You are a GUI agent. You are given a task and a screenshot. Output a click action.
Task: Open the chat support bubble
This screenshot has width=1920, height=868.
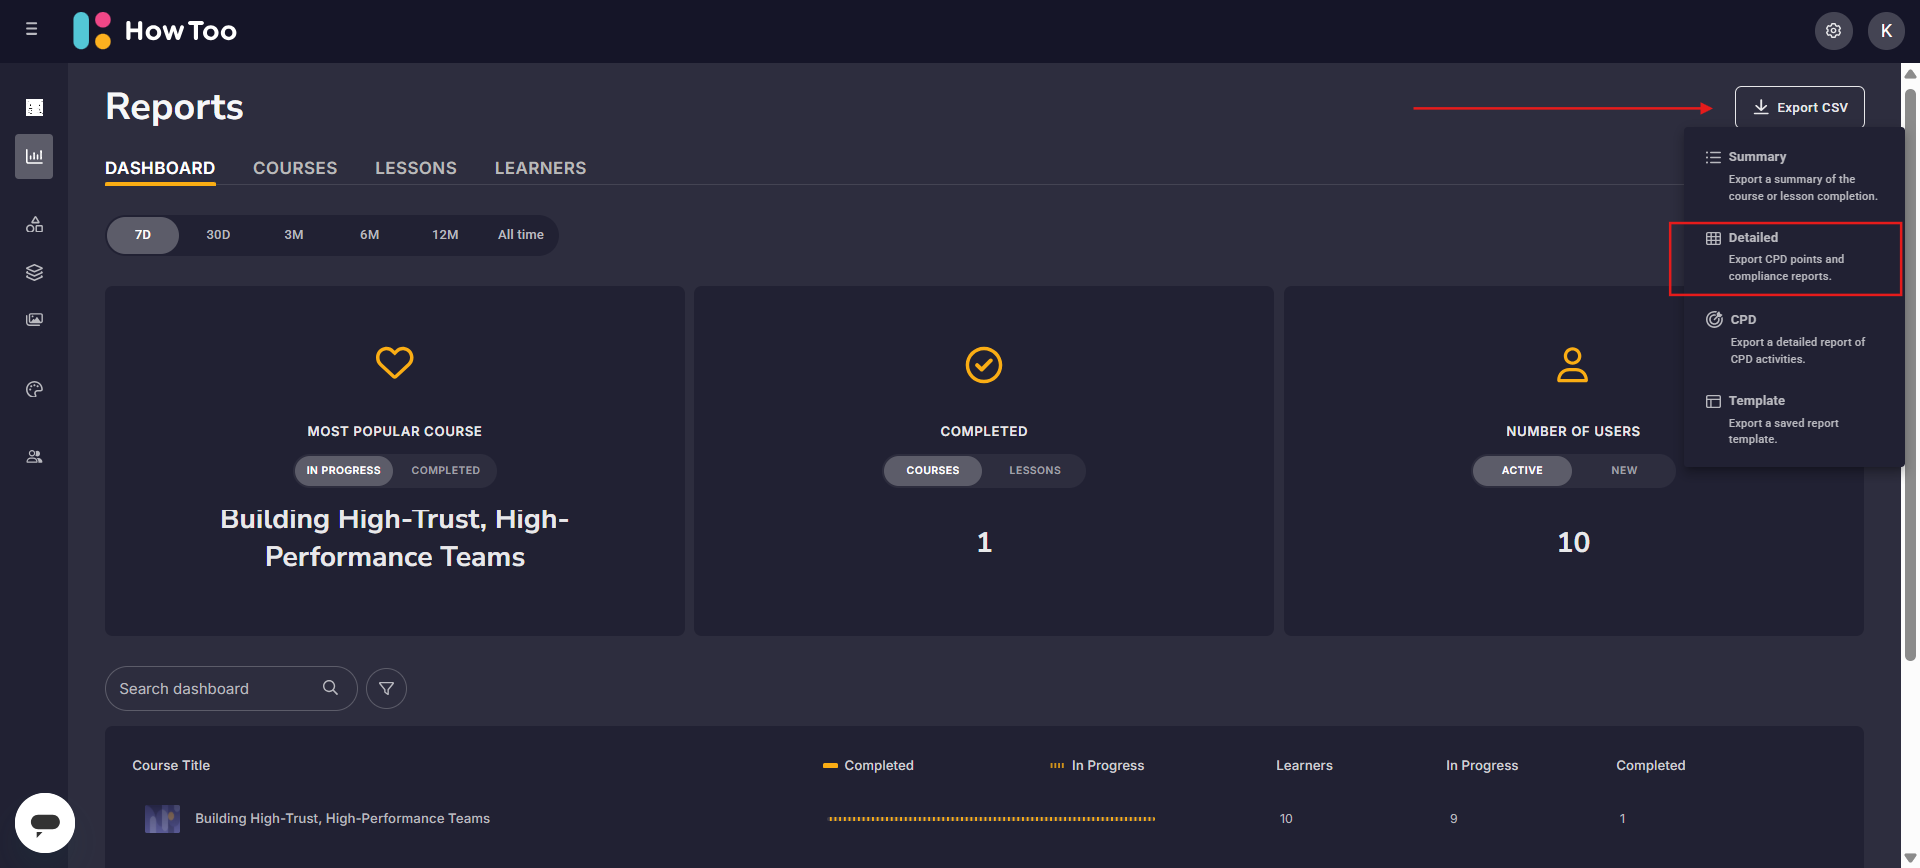(x=45, y=823)
